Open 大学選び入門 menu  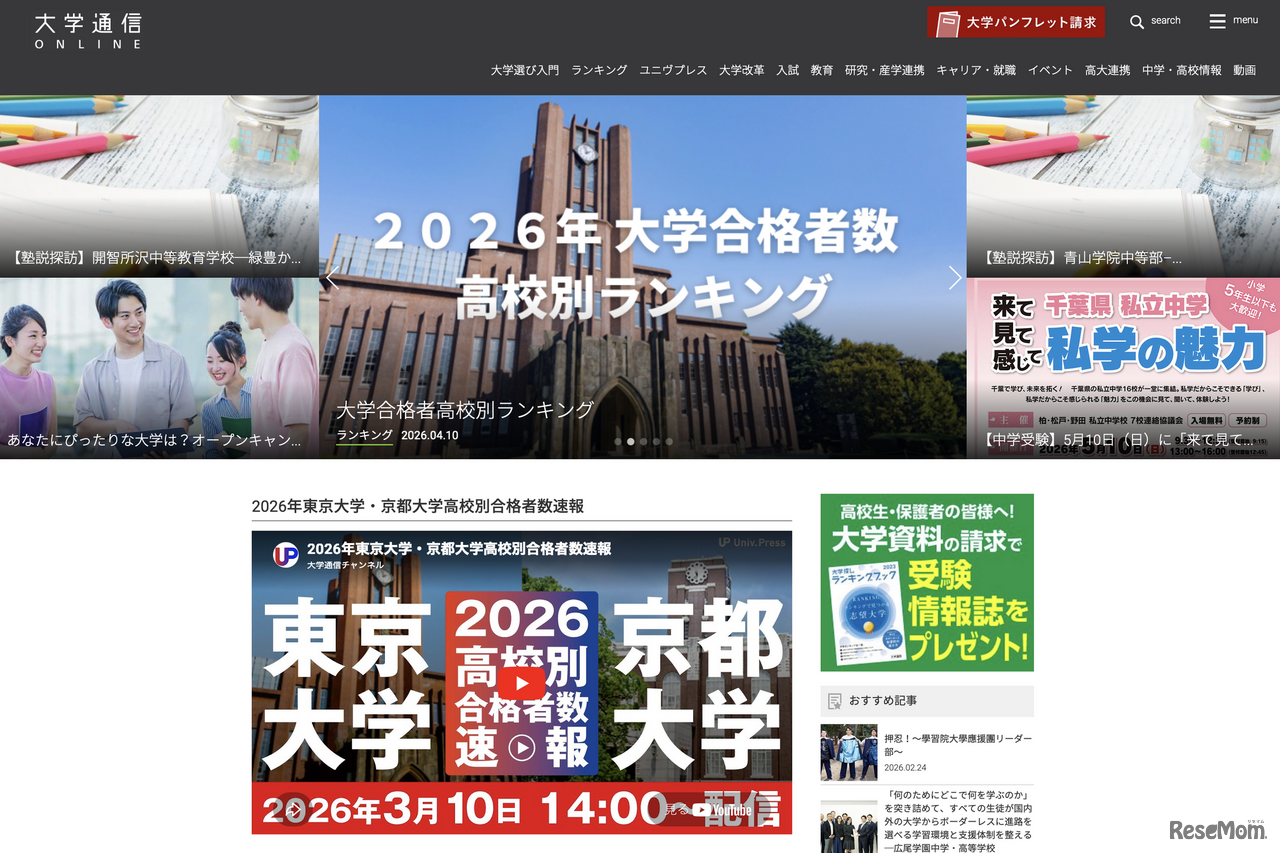tap(525, 70)
